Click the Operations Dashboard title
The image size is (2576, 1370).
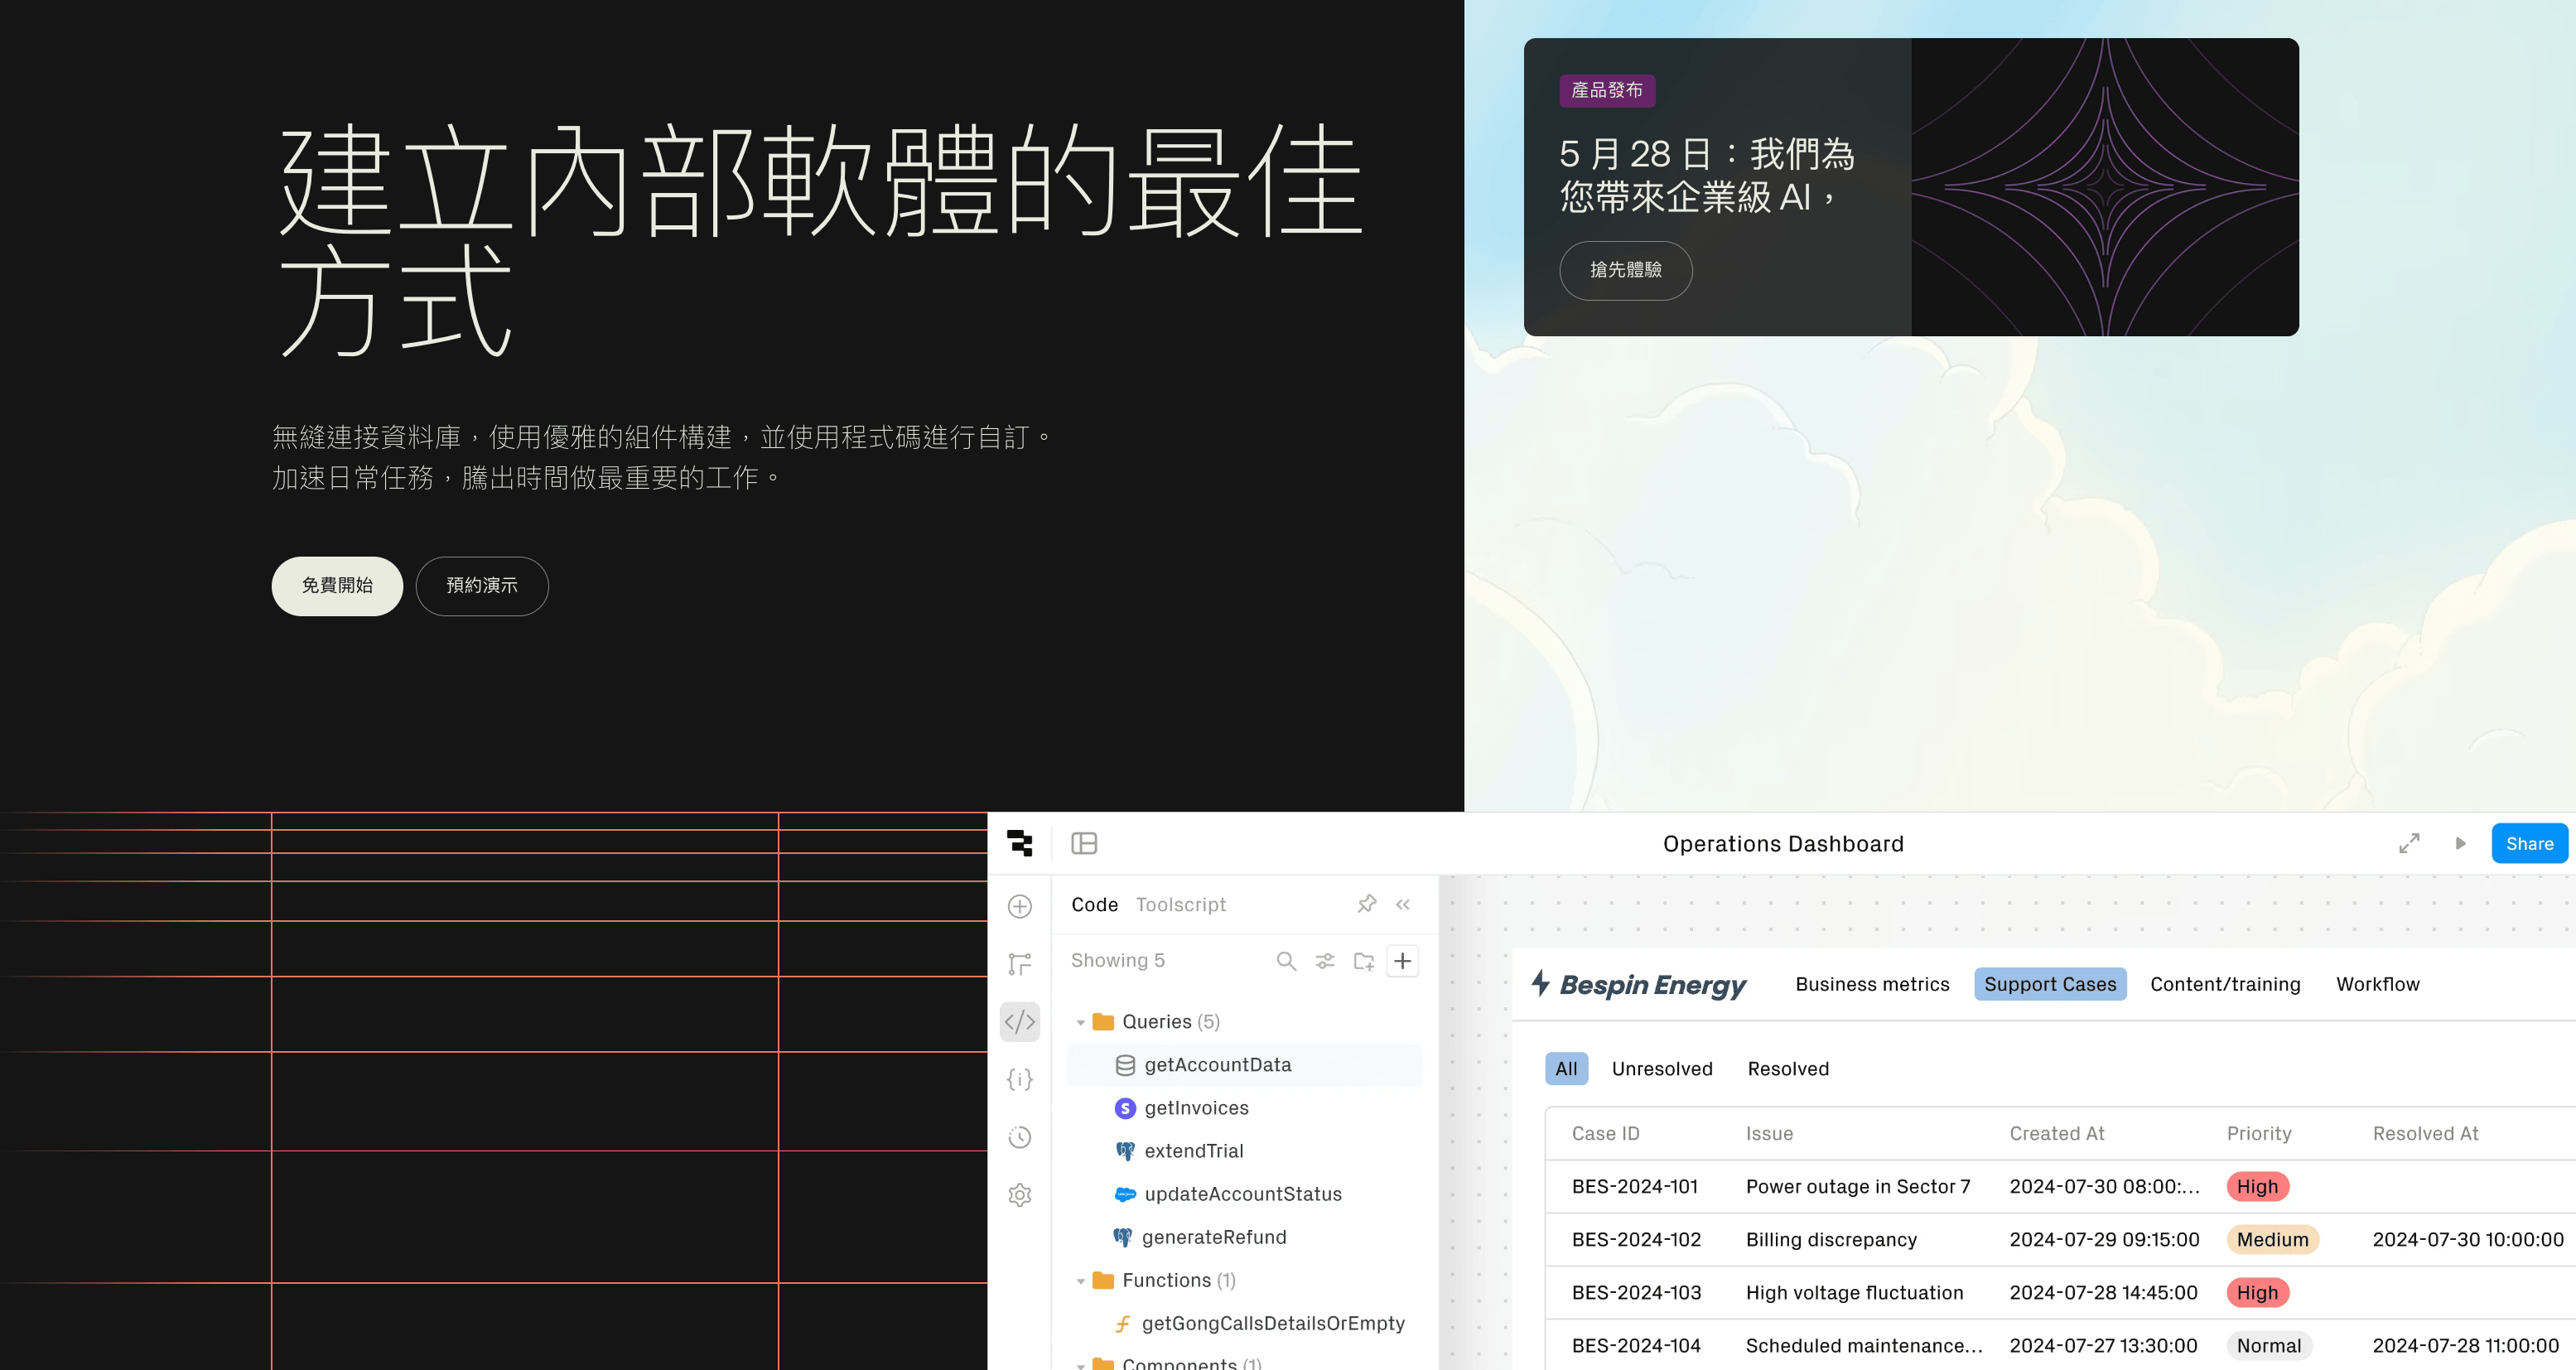tap(1783, 844)
